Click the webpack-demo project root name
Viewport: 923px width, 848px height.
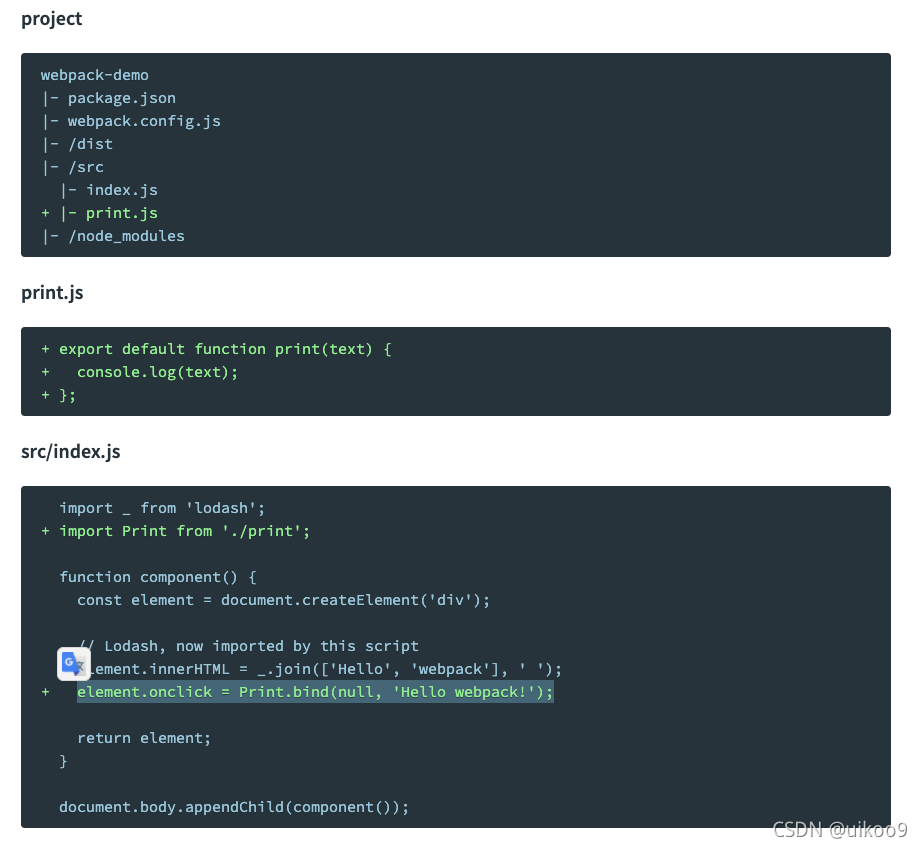(x=94, y=75)
